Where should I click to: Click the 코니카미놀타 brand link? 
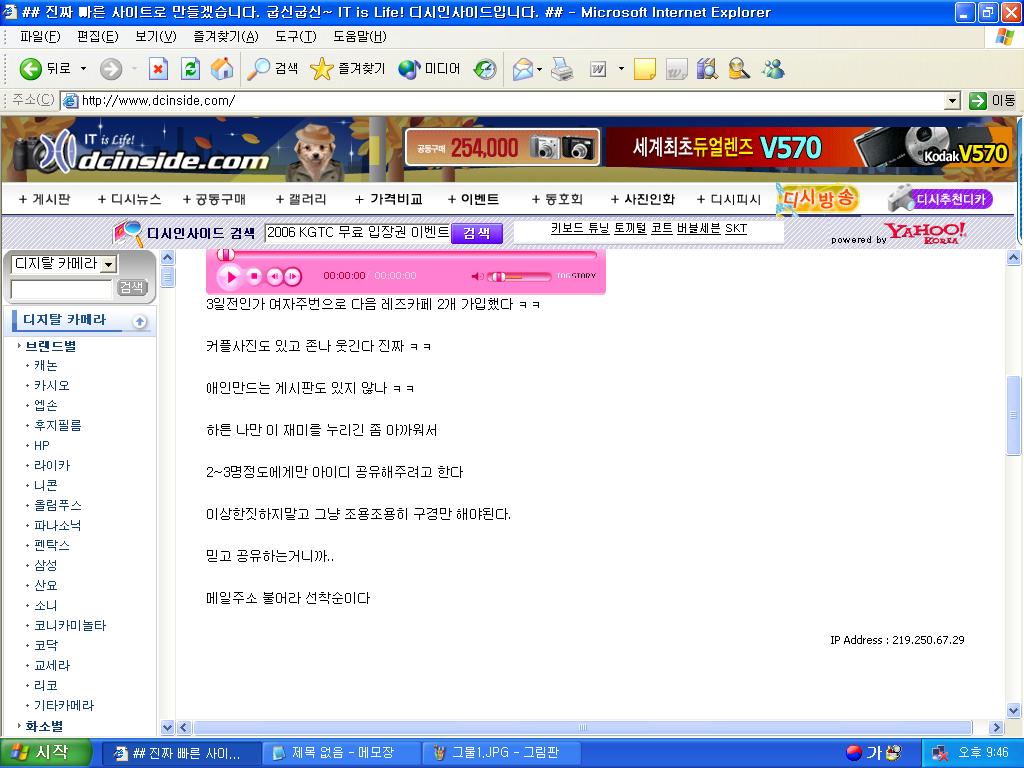(70, 626)
